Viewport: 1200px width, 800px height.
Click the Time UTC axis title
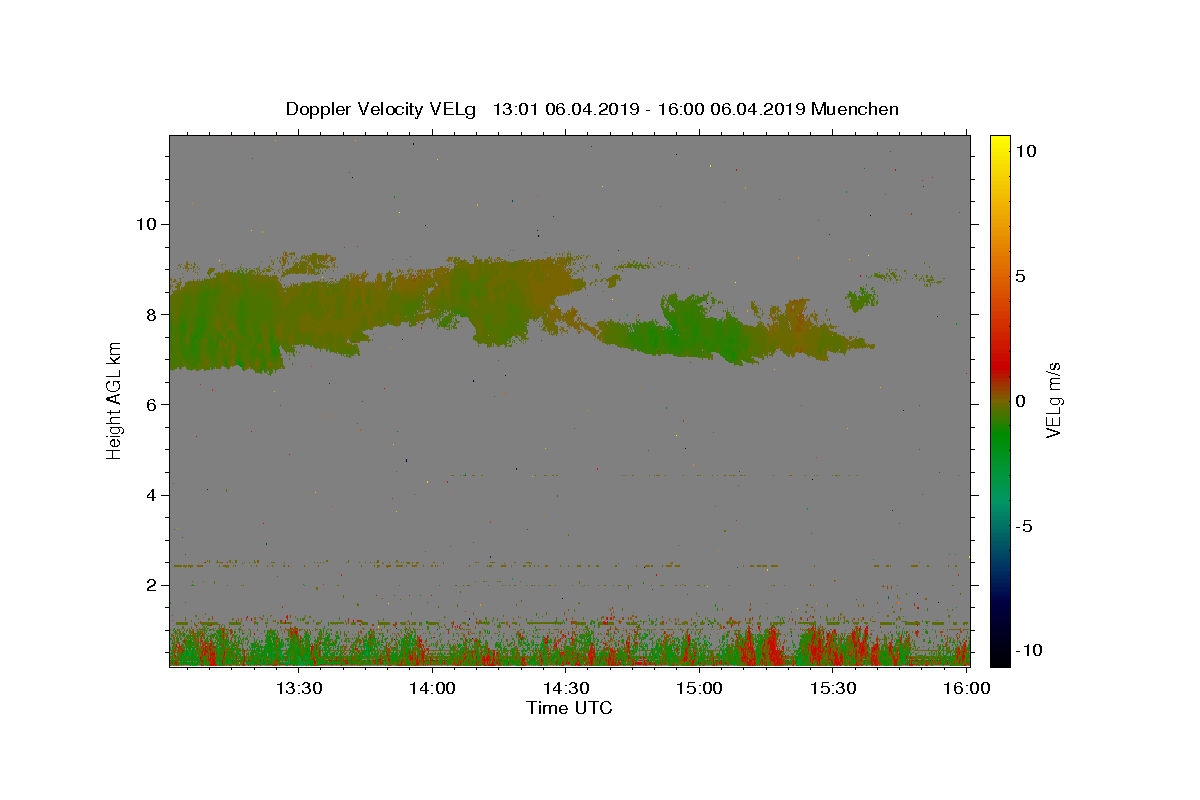[569, 708]
